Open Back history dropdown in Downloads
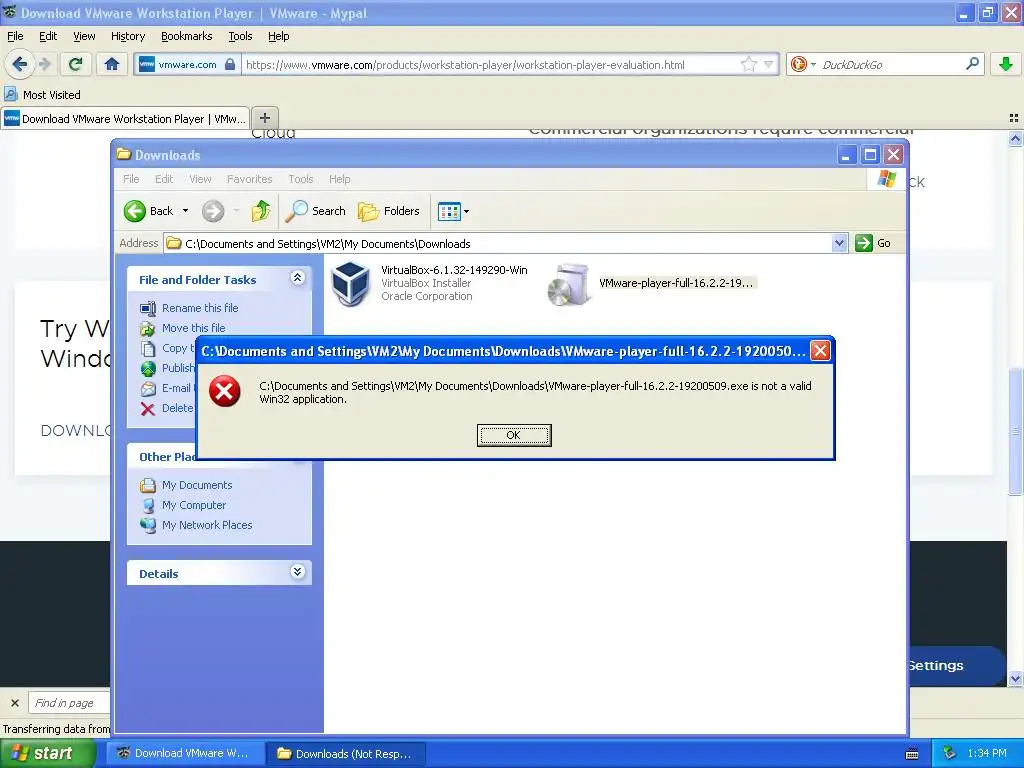Image resolution: width=1024 pixels, height=768 pixels. click(x=185, y=211)
